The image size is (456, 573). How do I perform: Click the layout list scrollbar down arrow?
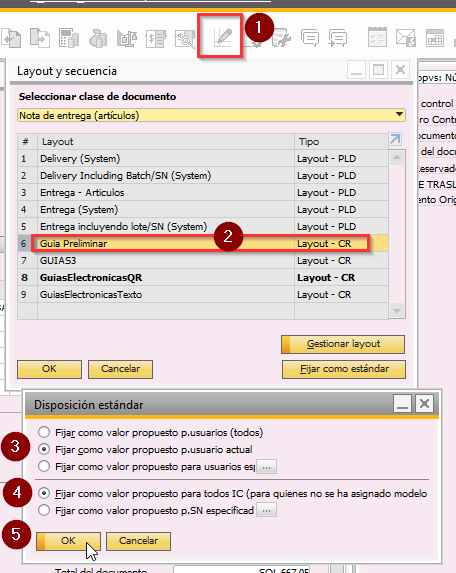pos(397,311)
